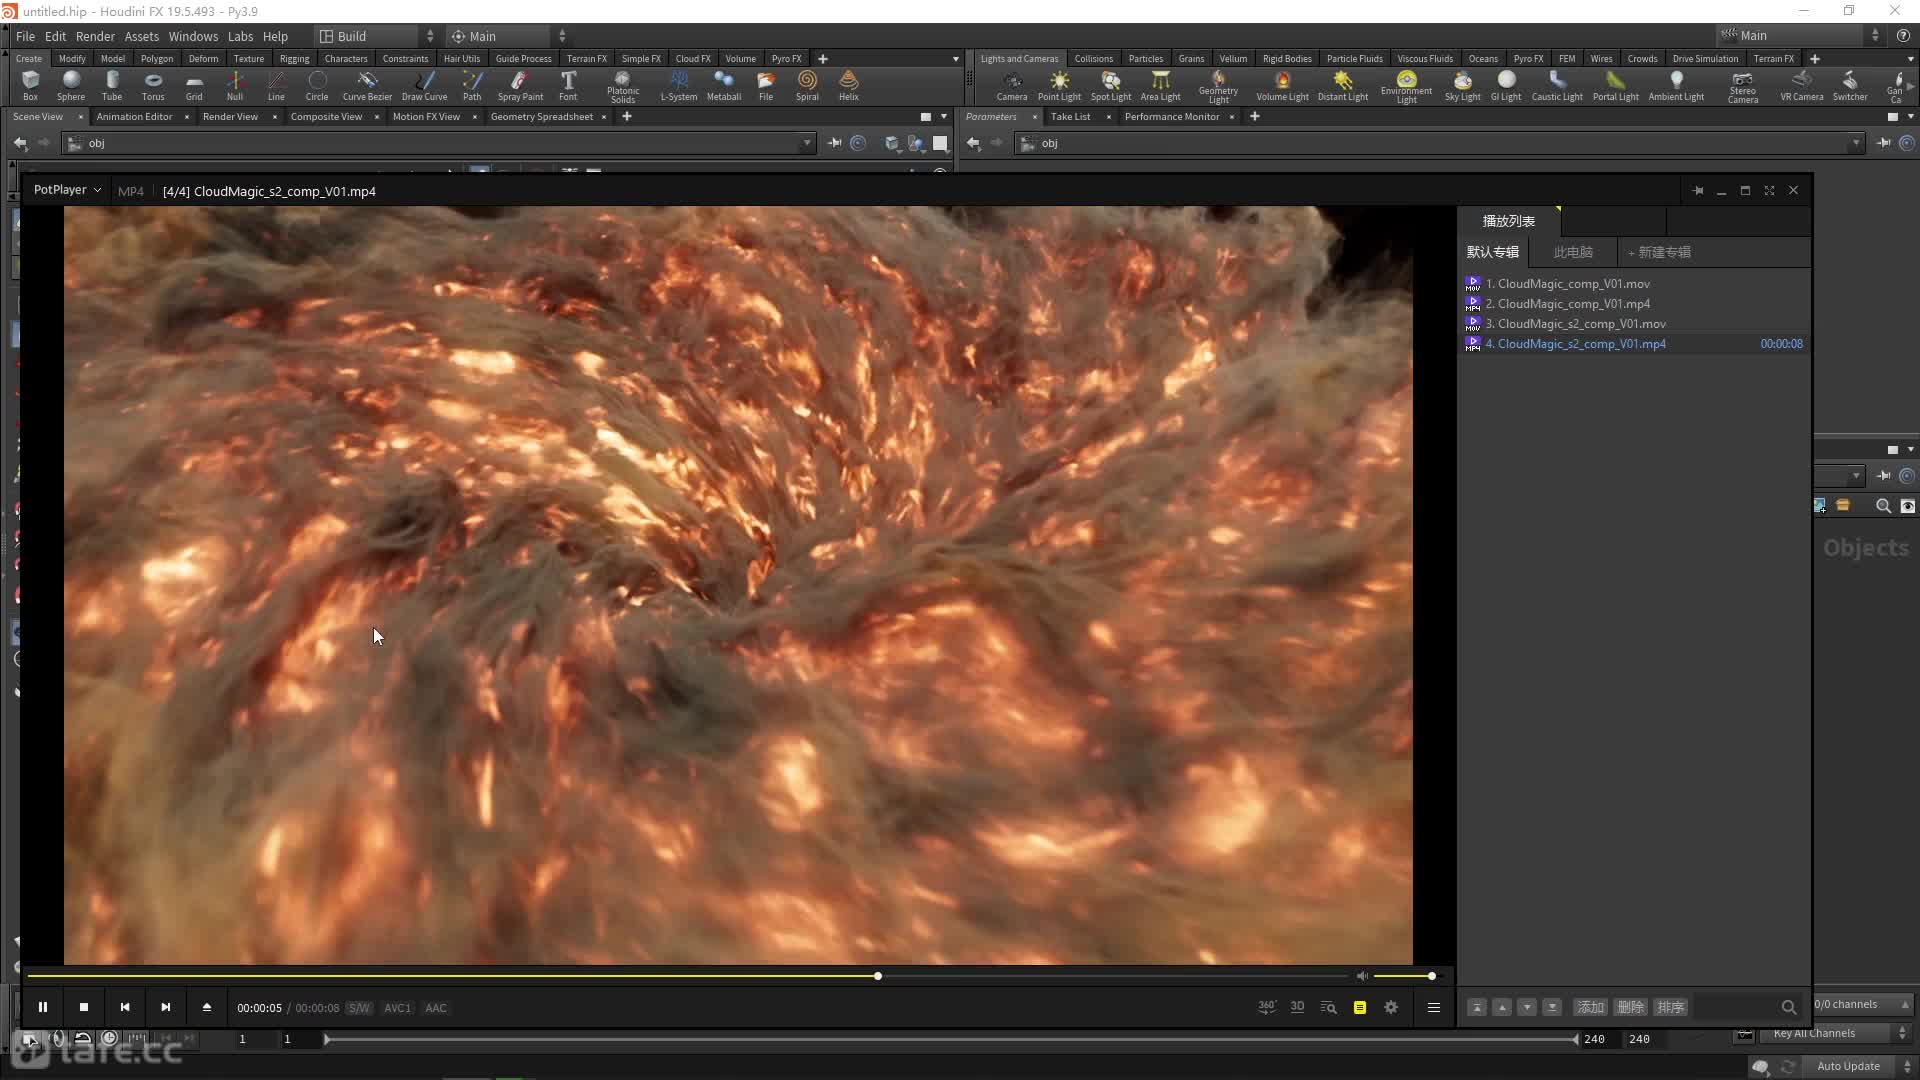The image size is (1920, 1080).
Task: Add a Distant Light
Action: [x=1343, y=86]
